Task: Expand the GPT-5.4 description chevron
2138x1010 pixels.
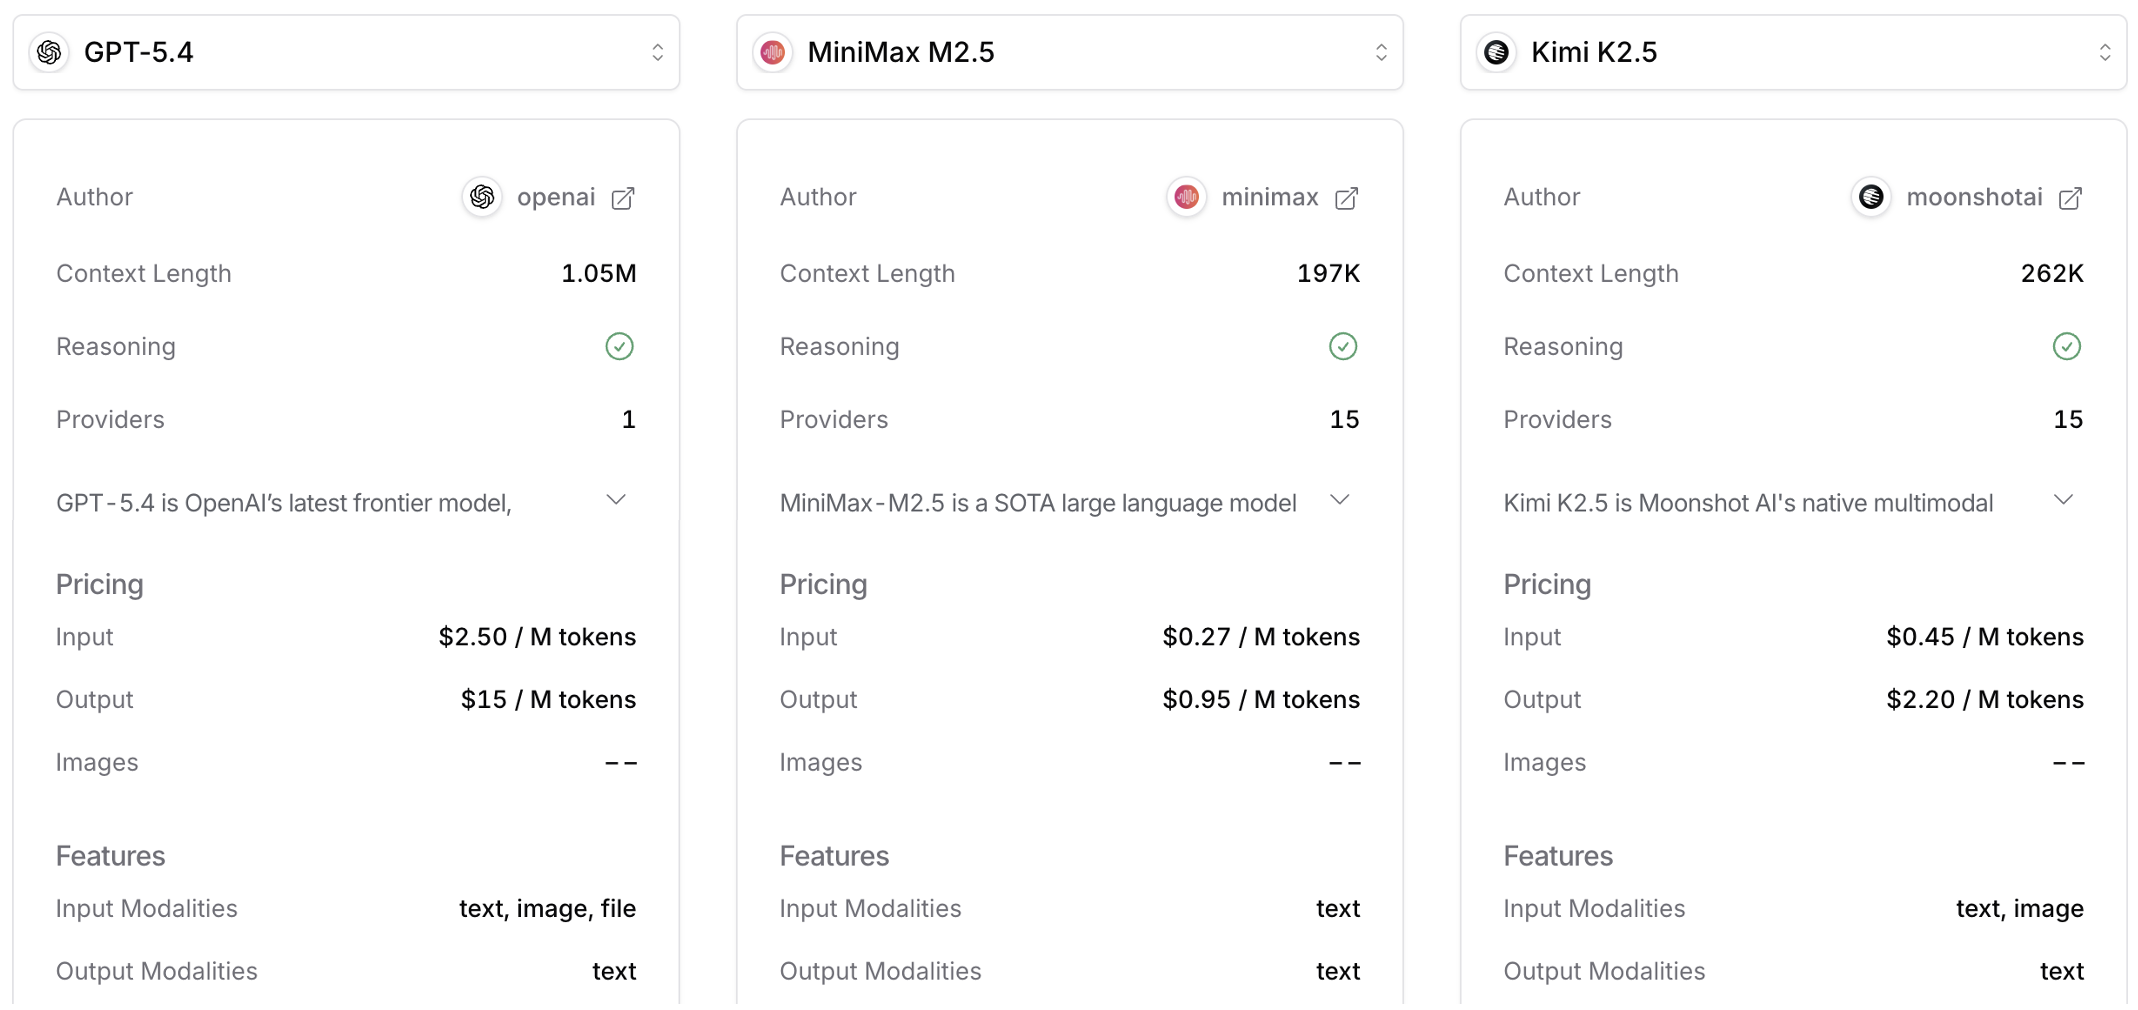Action: [616, 500]
